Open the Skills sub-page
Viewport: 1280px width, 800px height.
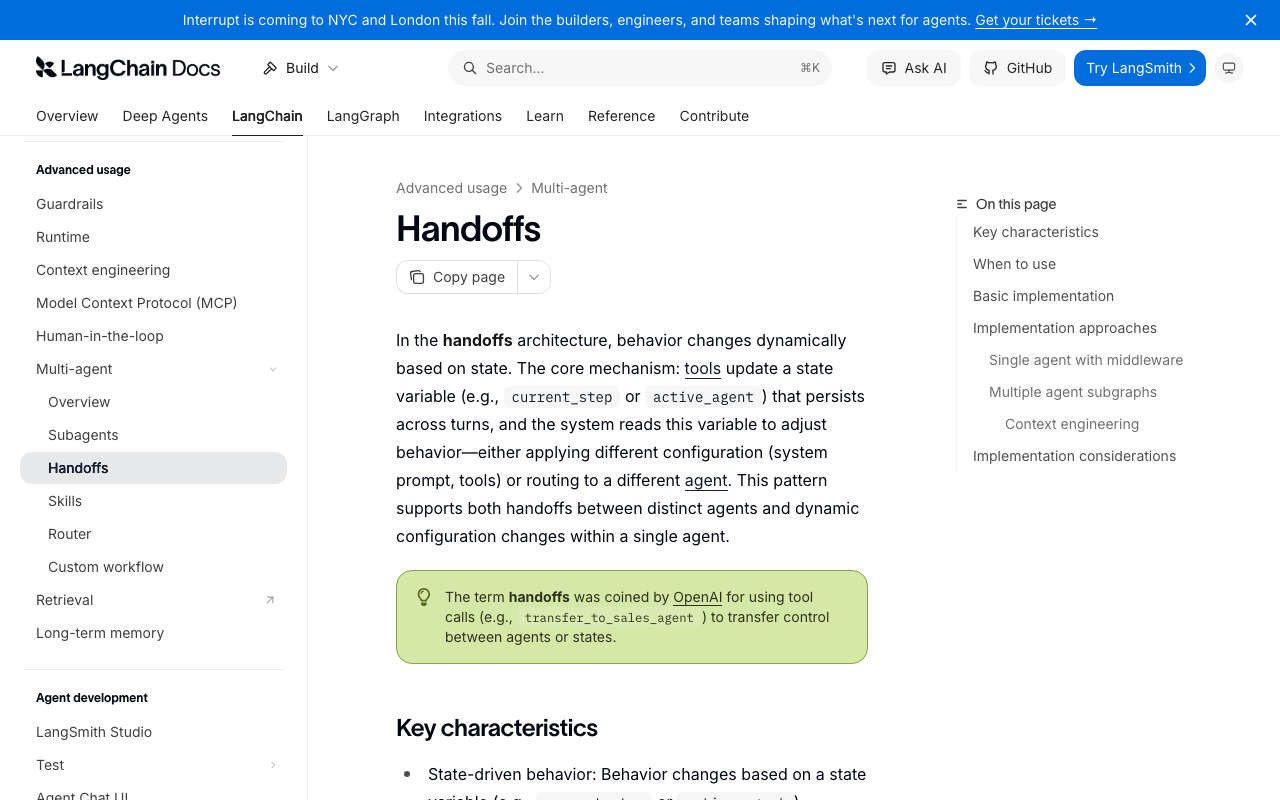[x=153, y=501]
